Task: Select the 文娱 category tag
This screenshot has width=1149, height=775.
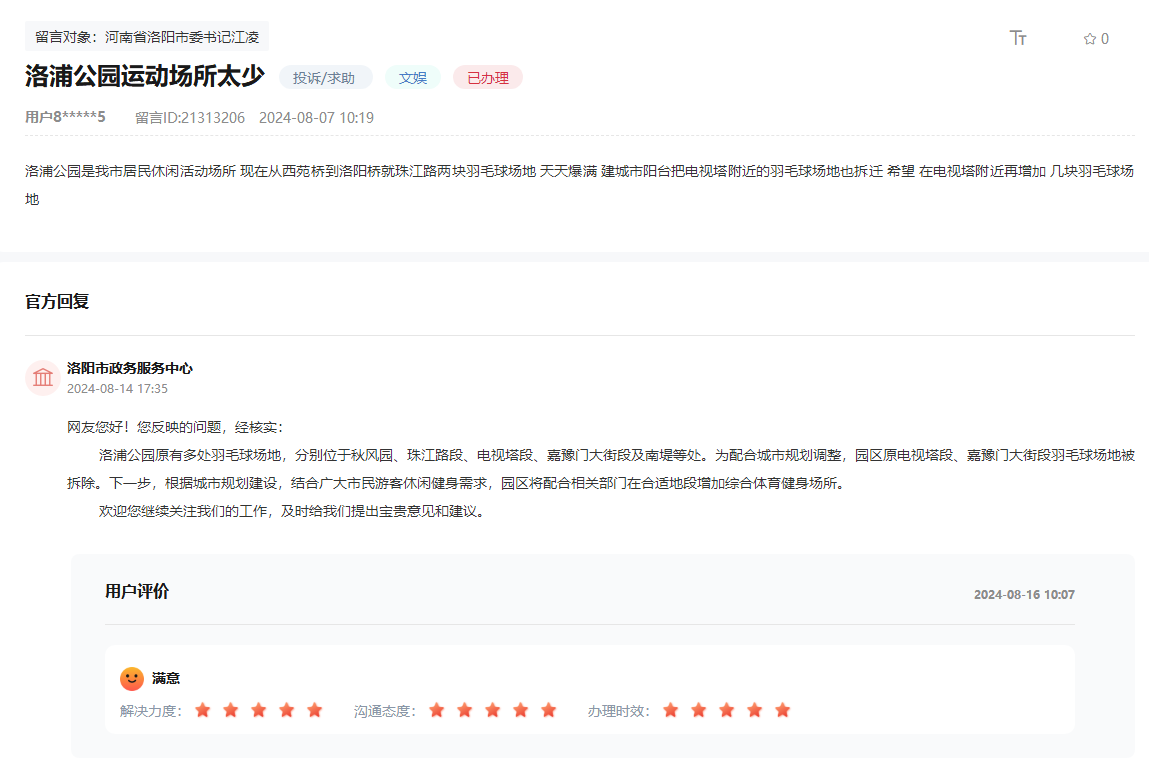Action: [412, 77]
